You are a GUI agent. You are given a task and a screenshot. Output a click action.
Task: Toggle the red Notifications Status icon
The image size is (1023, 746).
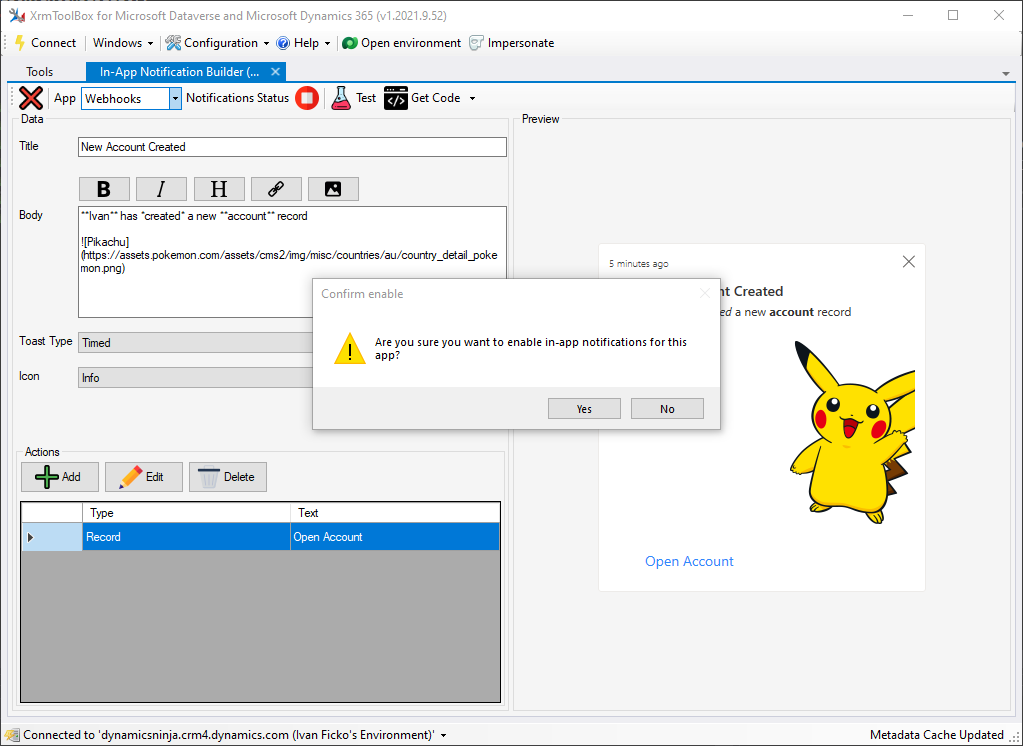[x=307, y=98]
